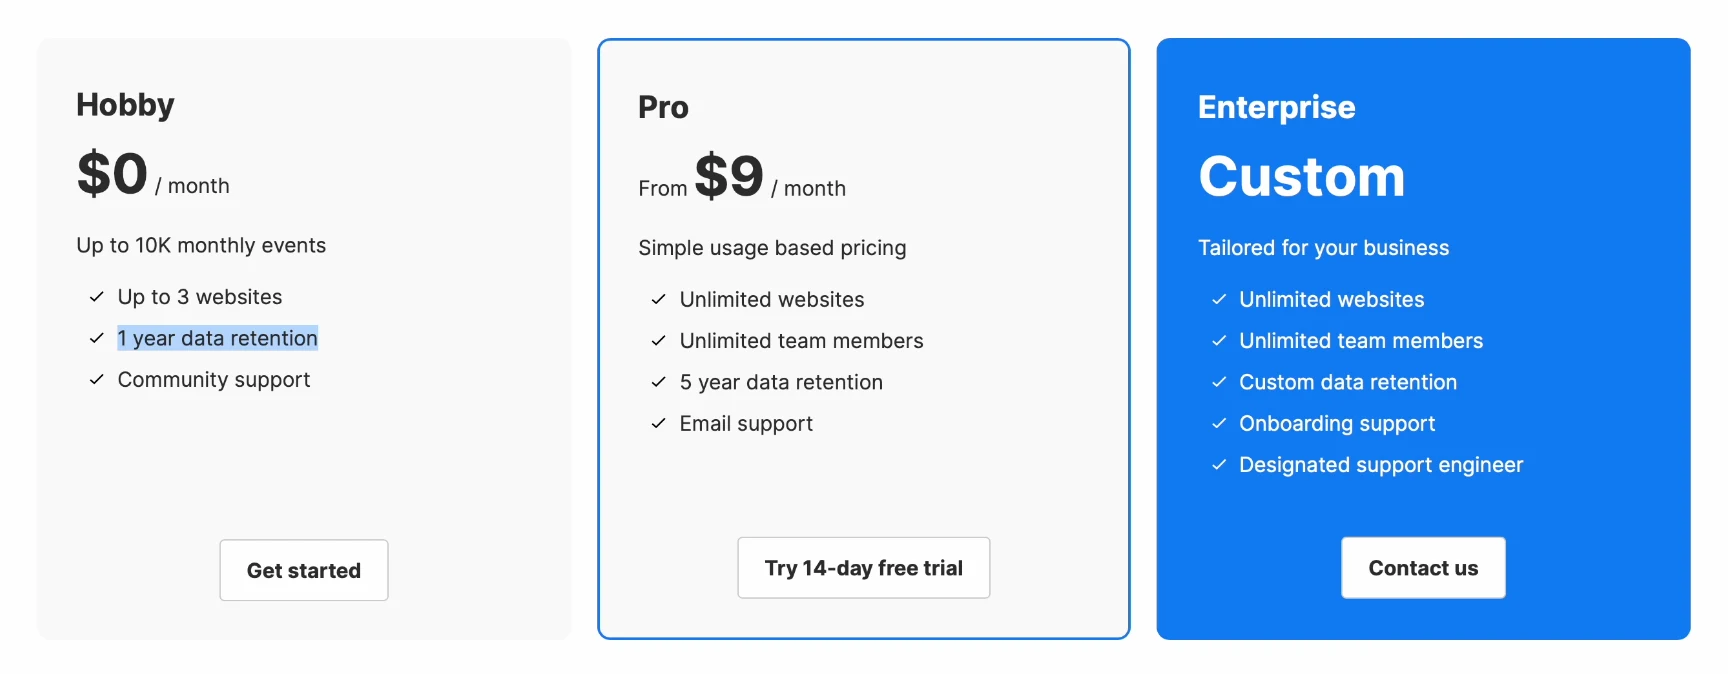Click checkmark next to Designated support engineer
Viewport: 1728px width, 674px height.
pyautogui.click(x=1219, y=464)
